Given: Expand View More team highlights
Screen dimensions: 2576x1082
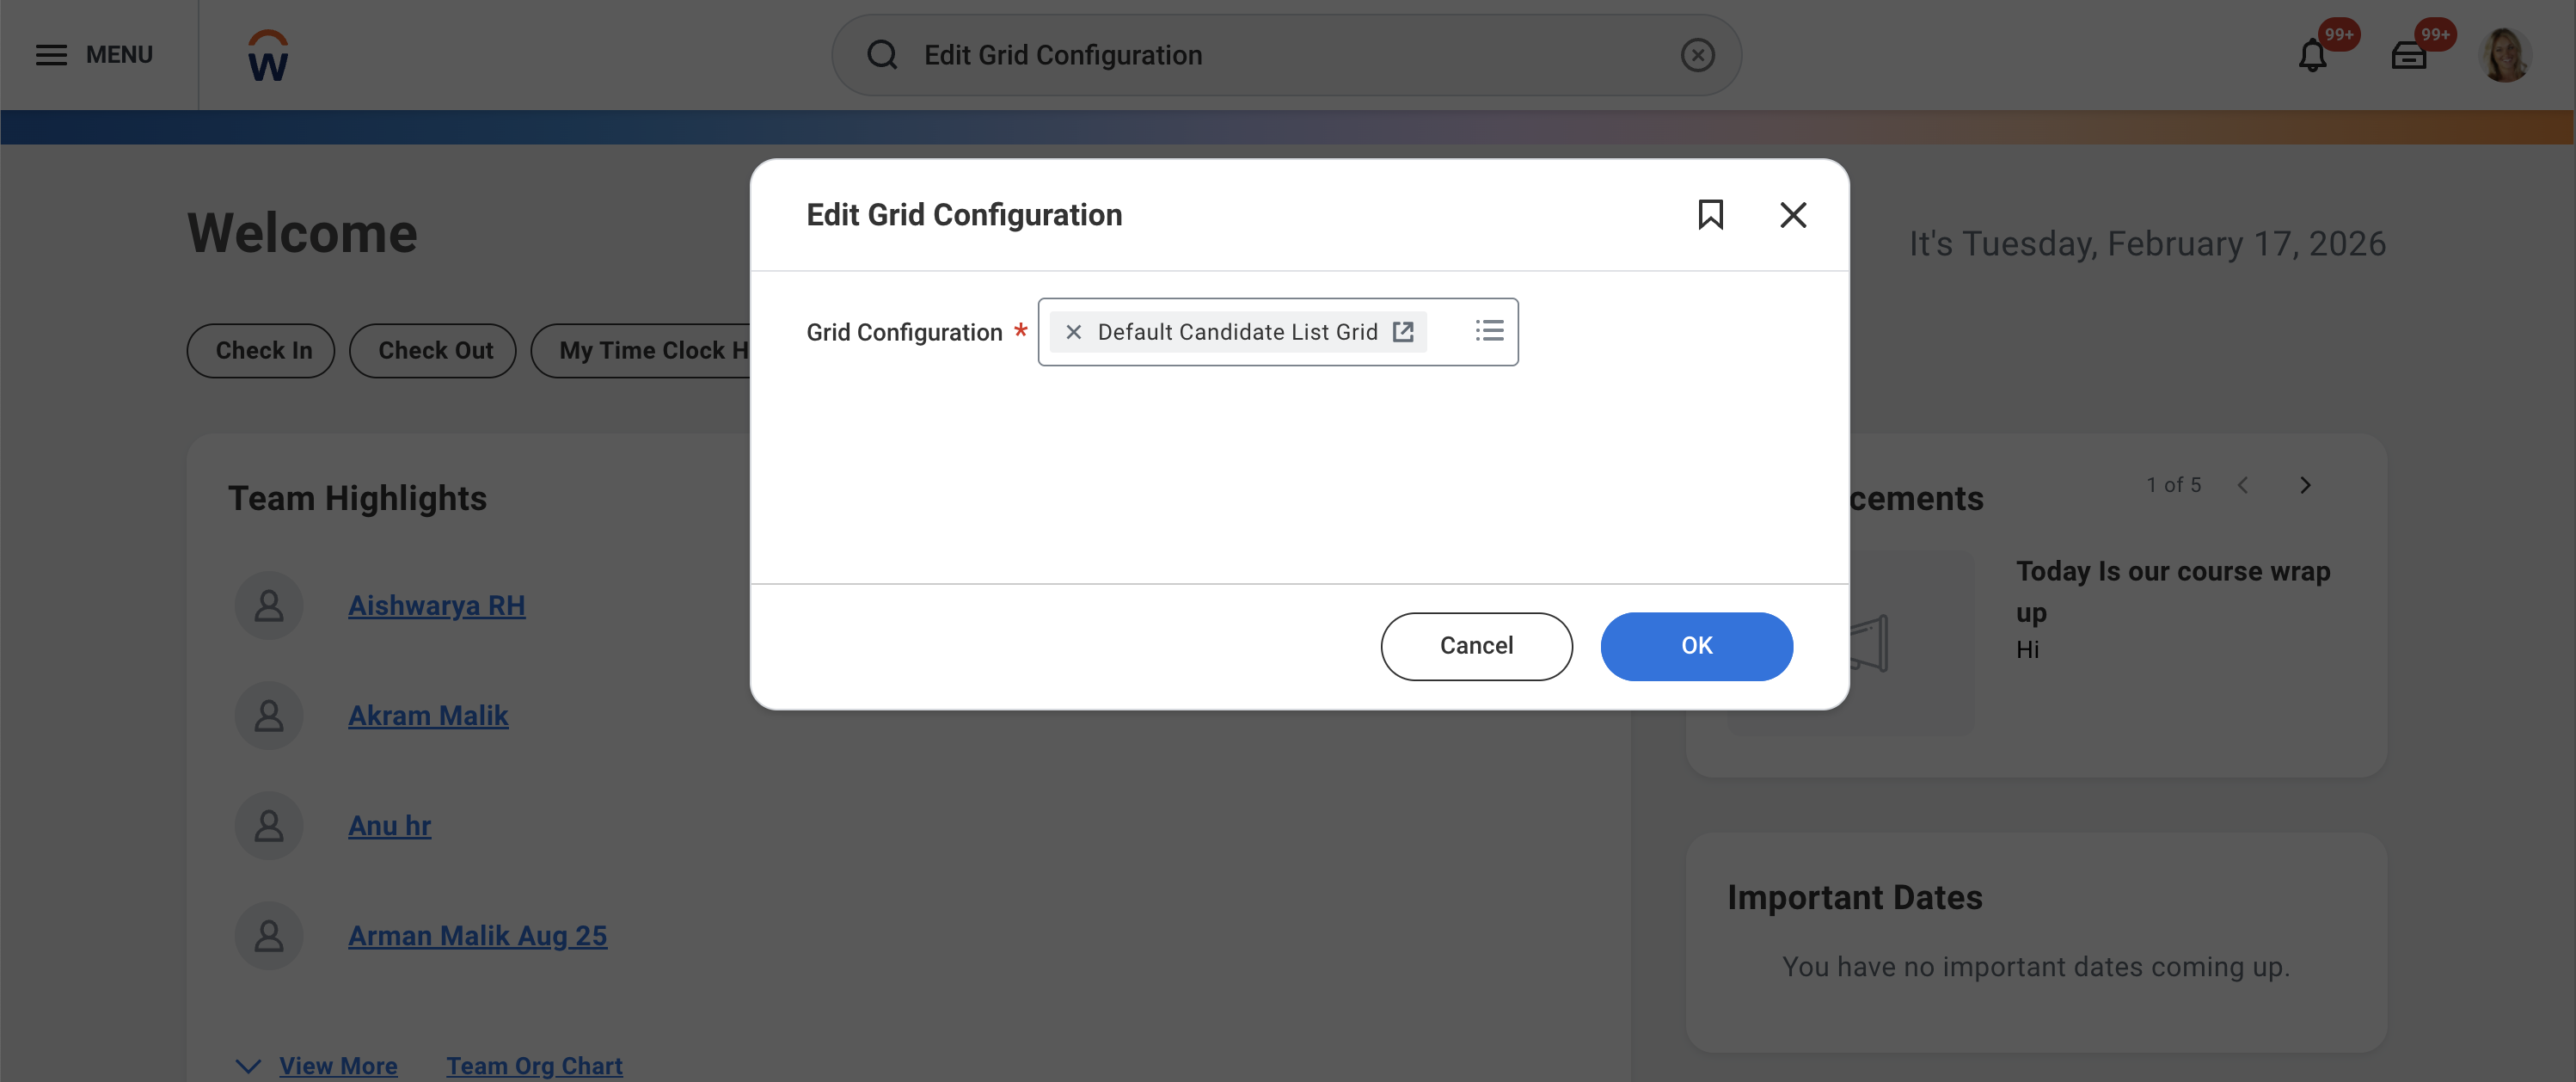Looking at the screenshot, I should (x=337, y=1066).
